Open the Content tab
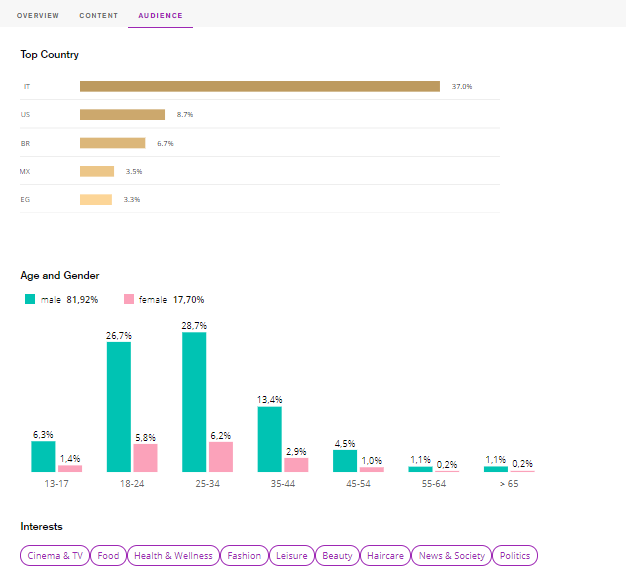The width and height of the screenshot is (626, 576). pos(98,16)
